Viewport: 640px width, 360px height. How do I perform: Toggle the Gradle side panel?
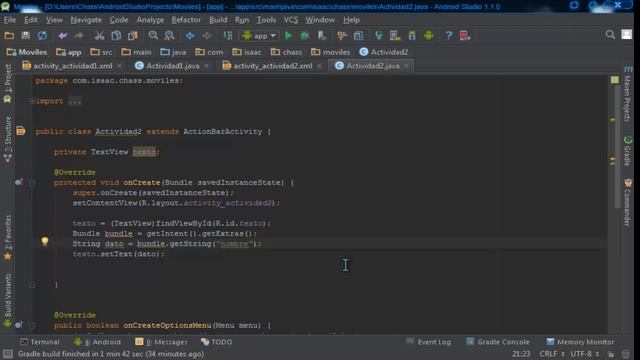(x=628, y=151)
